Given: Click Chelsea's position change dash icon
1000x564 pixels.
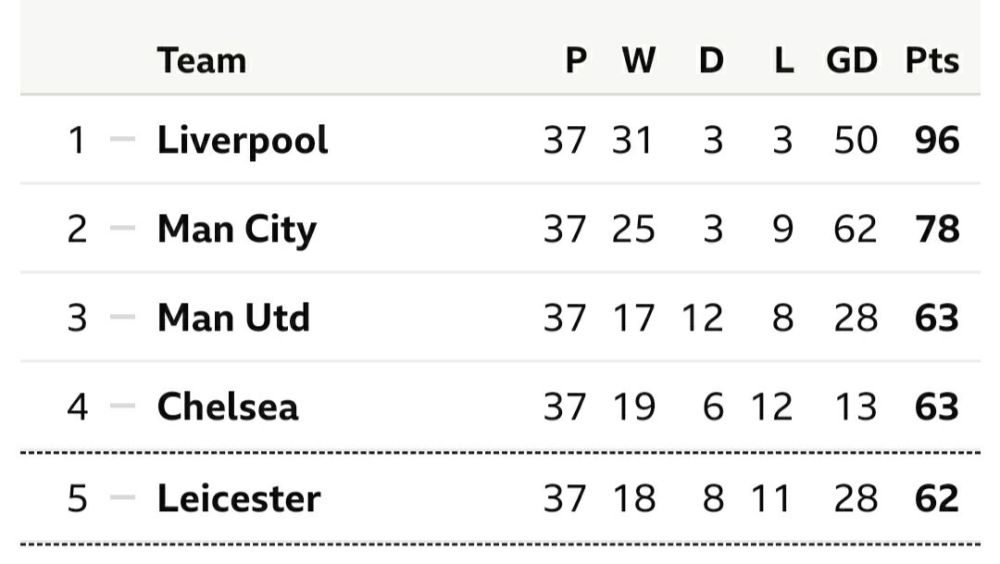Looking at the screenshot, I should tap(122, 407).
